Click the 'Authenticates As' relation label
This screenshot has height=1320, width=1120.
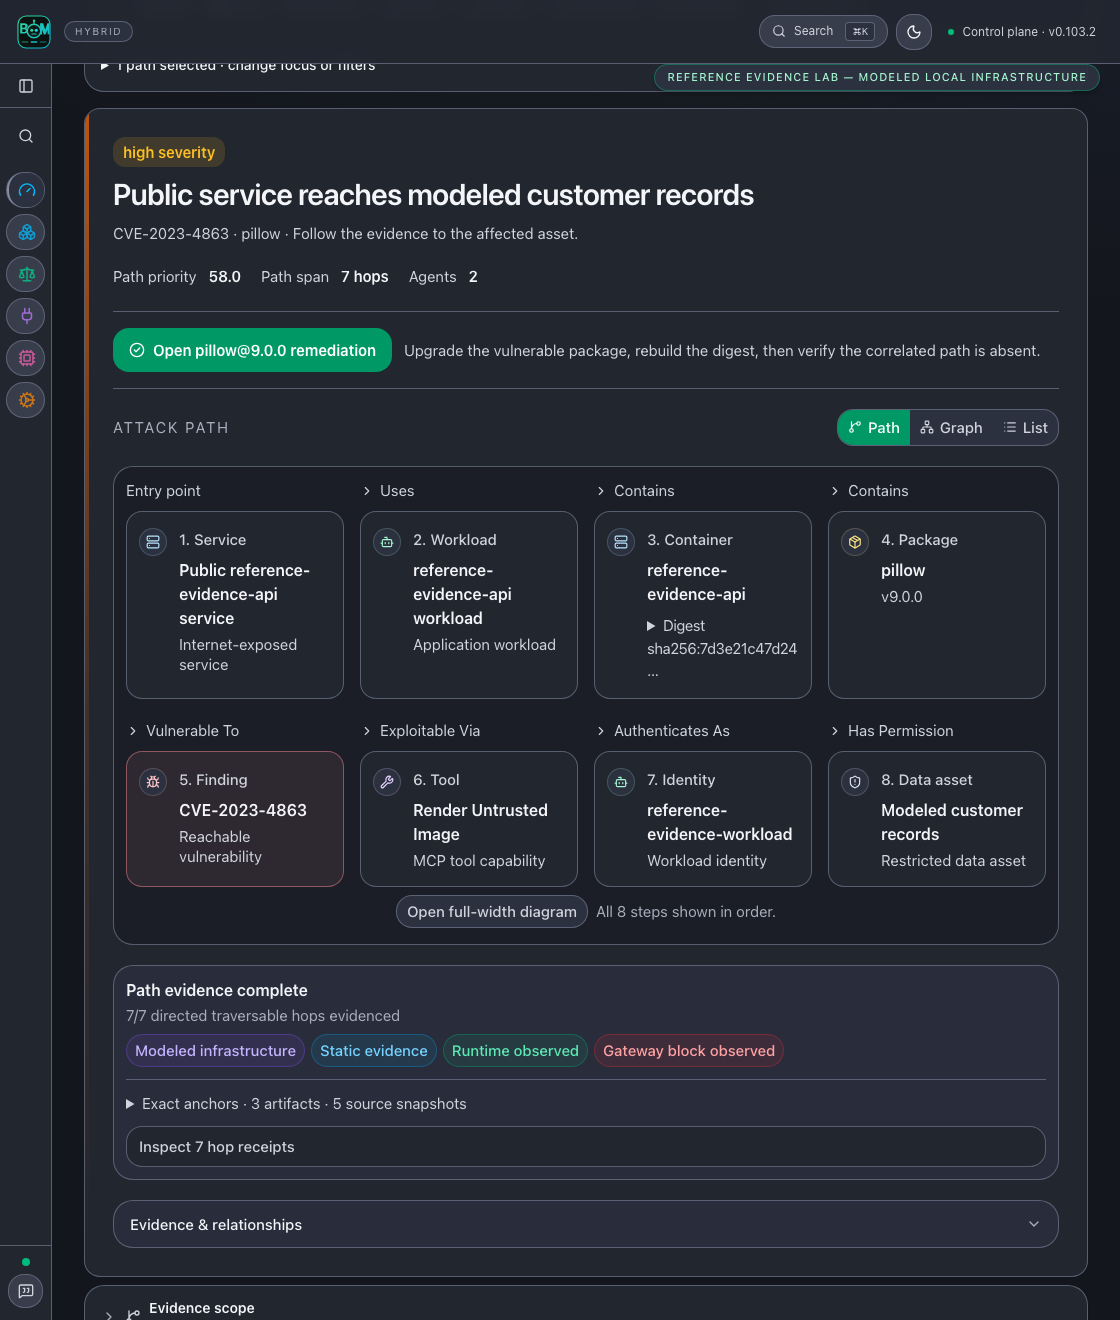coord(672,731)
